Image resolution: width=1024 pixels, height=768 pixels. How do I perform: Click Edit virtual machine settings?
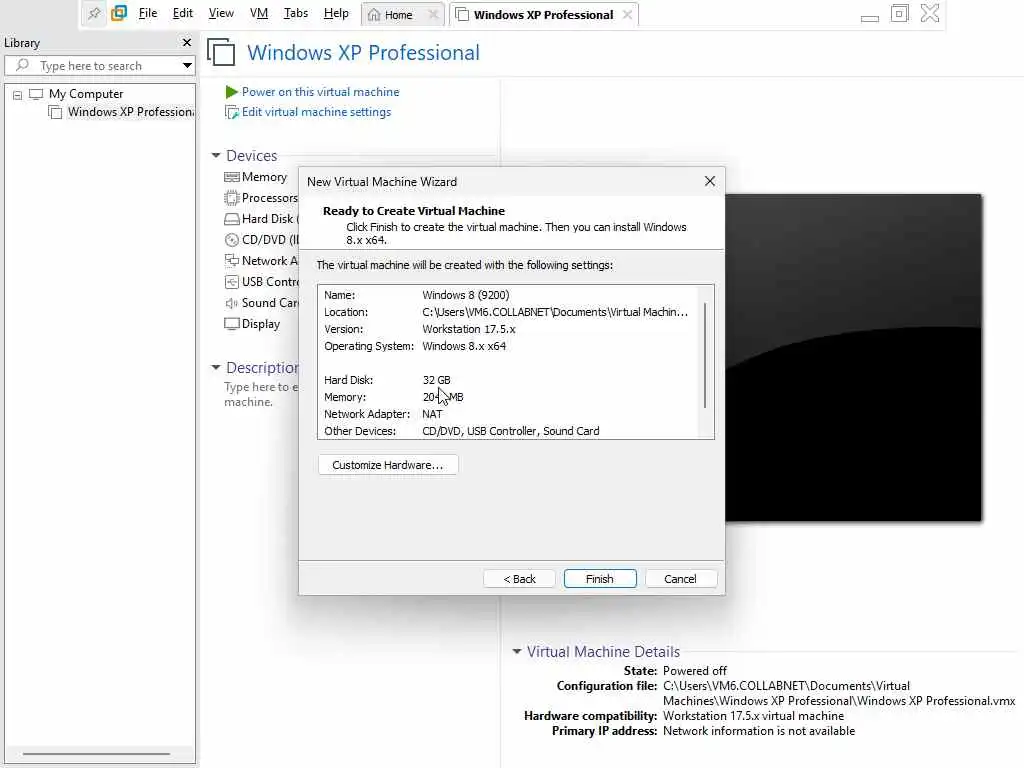[x=316, y=112]
